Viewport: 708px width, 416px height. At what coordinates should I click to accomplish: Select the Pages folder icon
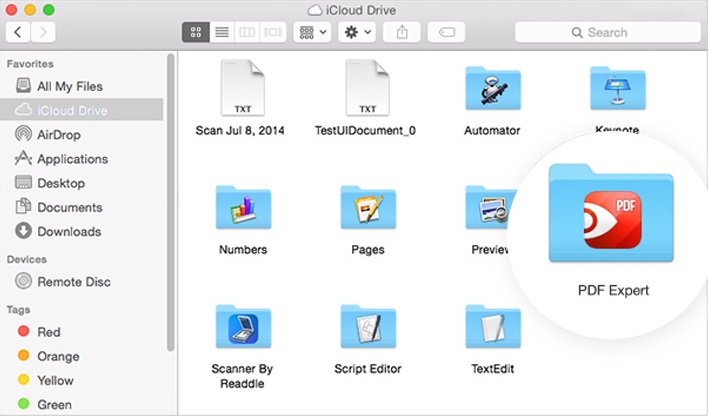tap(368, 207)
